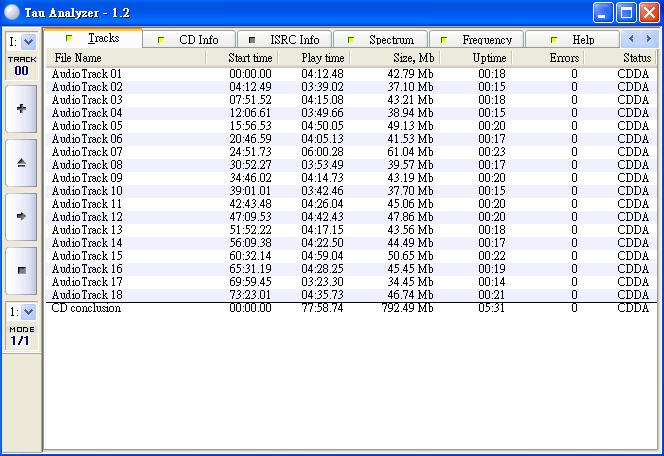Click total size 792.49 Mb
Viewport: 664px width, 456px height.
coord(407,308)
